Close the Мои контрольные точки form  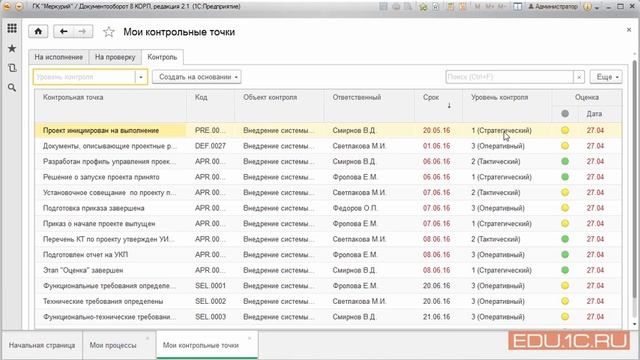[629, 30]
